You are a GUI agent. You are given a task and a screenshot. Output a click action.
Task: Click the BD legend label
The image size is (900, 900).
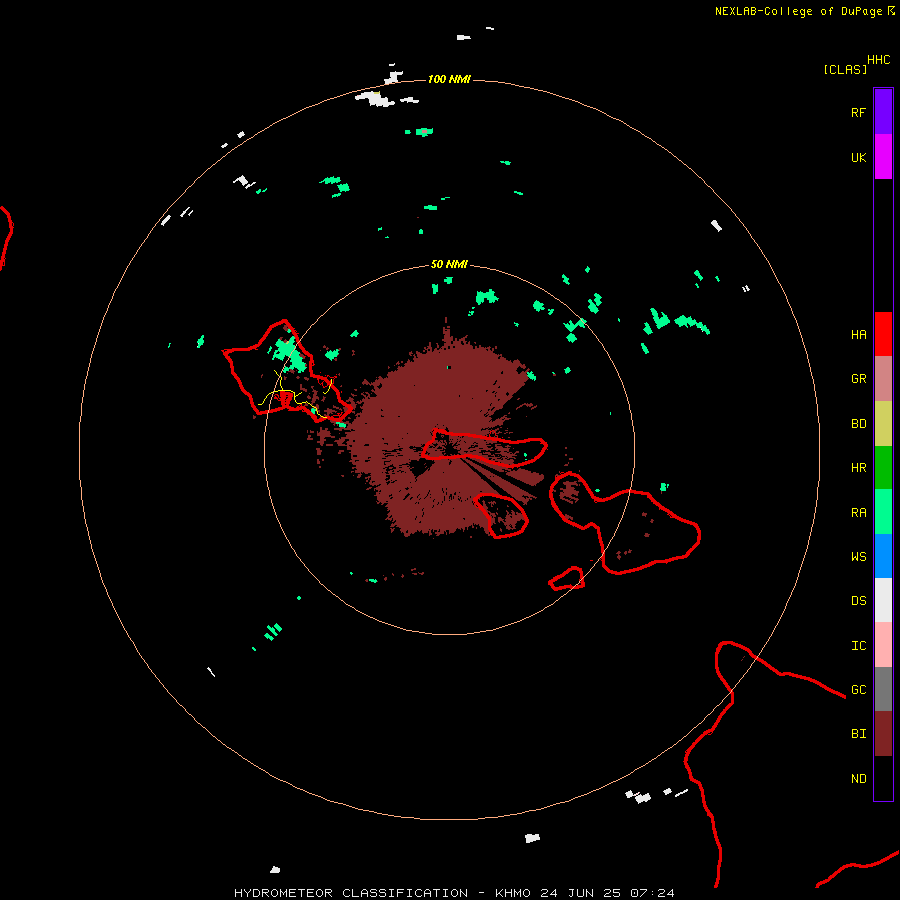pos(858,424)
